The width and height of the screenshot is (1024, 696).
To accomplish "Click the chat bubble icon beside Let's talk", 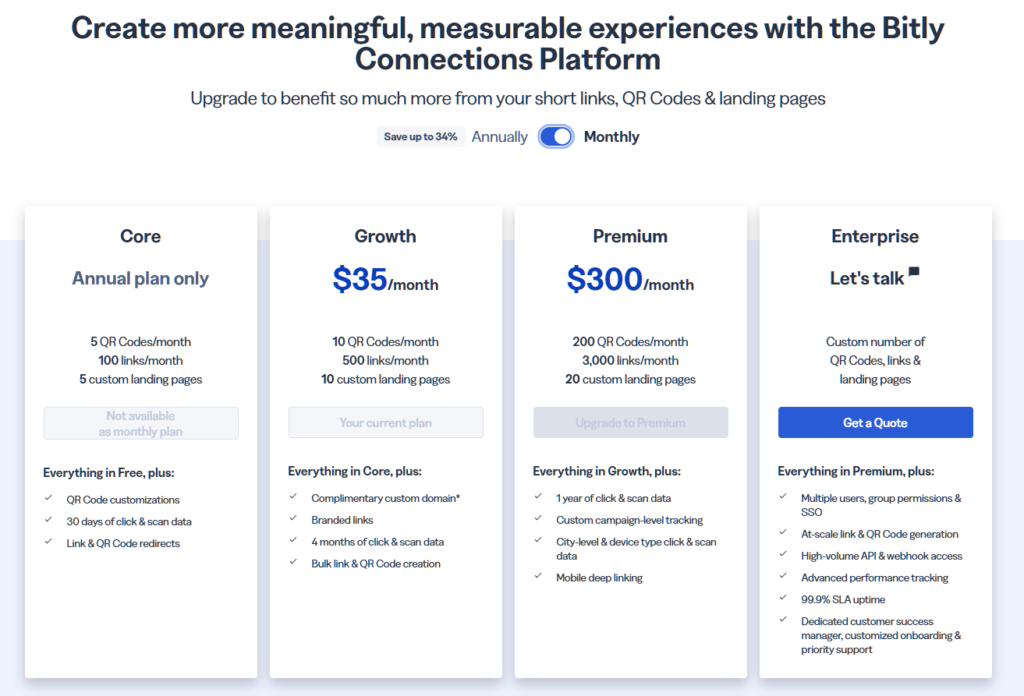I will tap(914, 272).
